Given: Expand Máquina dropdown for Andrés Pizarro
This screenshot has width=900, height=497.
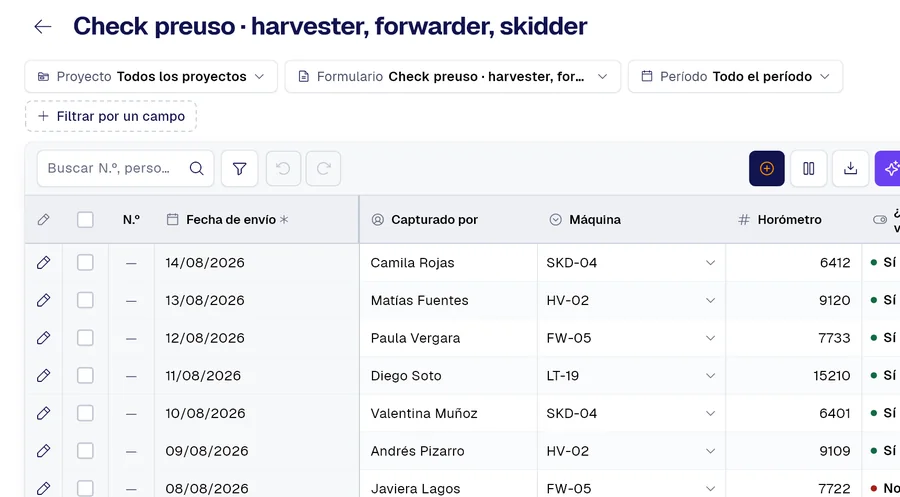Looking at the screenshot, I should (x=710, y=451).
